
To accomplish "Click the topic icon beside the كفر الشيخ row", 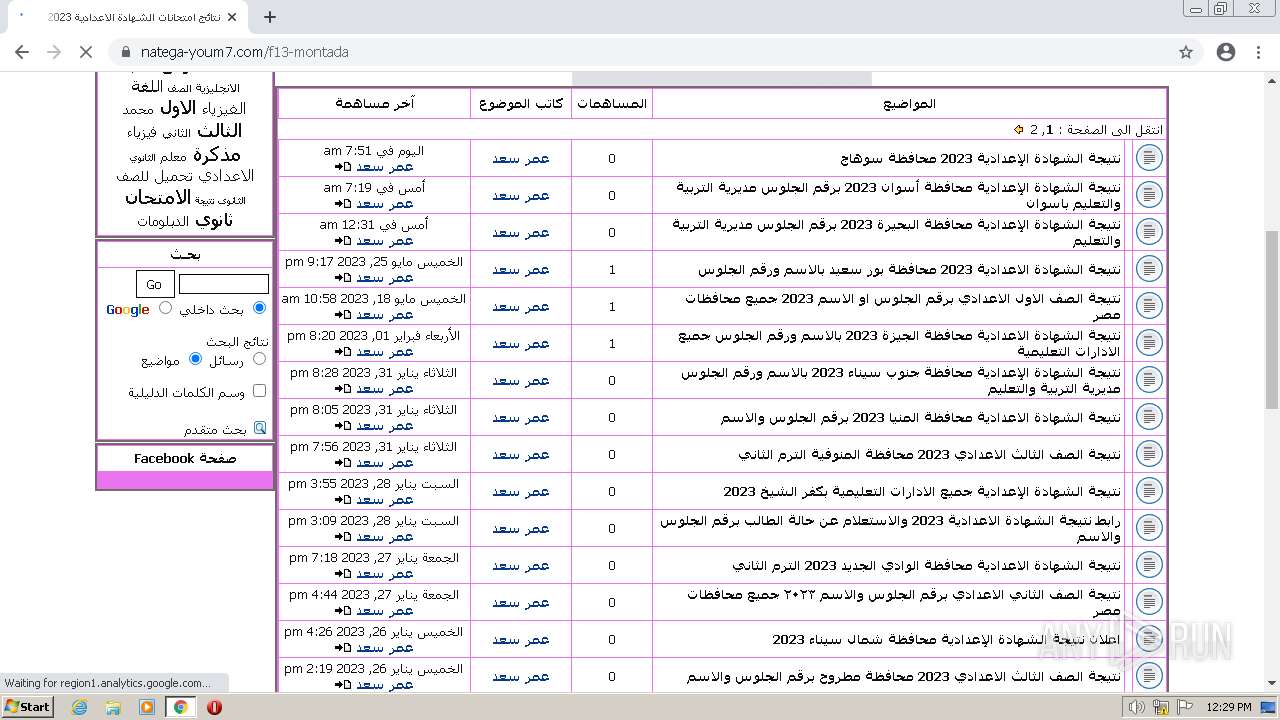I will (x=1149, y=491).
